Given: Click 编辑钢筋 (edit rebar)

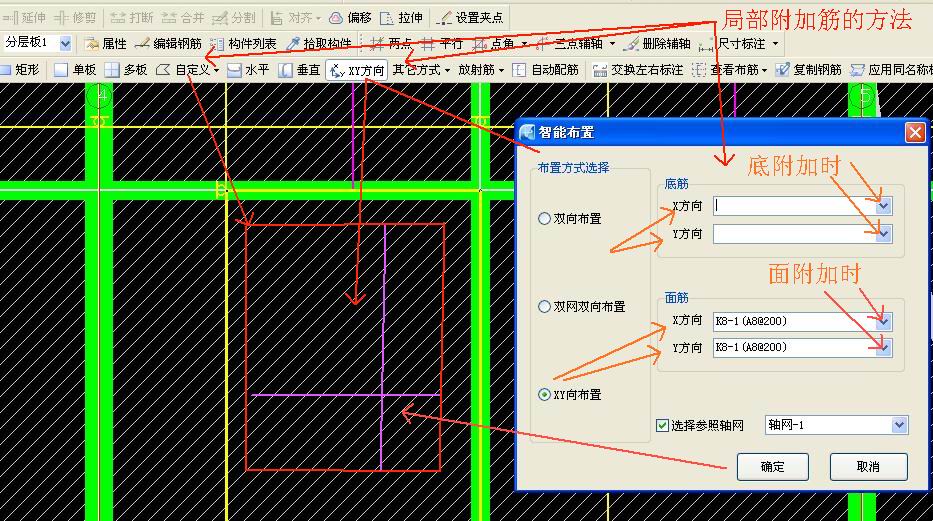Looking at the screenshot, I should (168, 43).
